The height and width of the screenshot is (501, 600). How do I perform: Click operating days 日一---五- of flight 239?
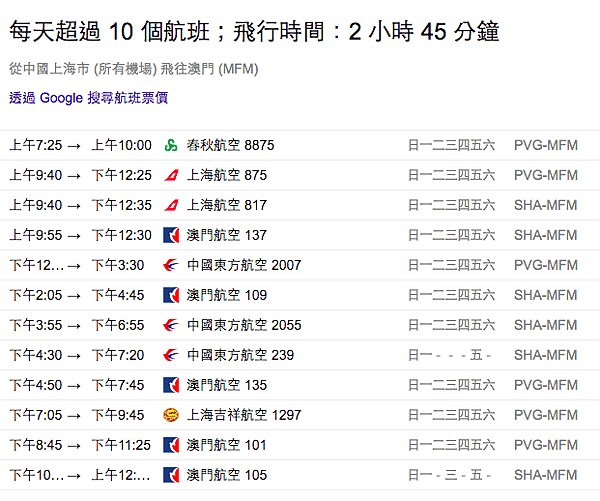pyautogui.click(x=450, y=355)
